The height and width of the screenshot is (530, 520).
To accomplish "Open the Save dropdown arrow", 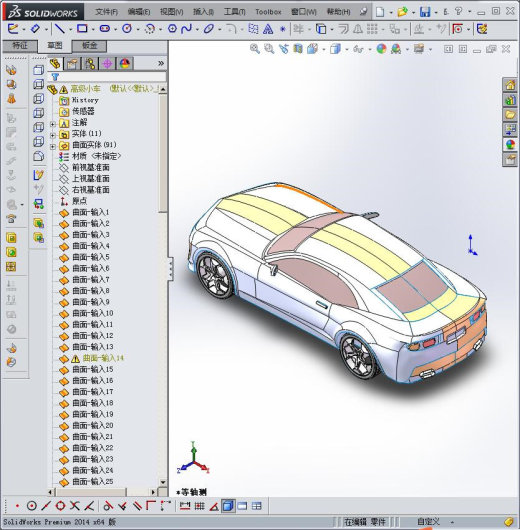I will (x=436, y=13).
